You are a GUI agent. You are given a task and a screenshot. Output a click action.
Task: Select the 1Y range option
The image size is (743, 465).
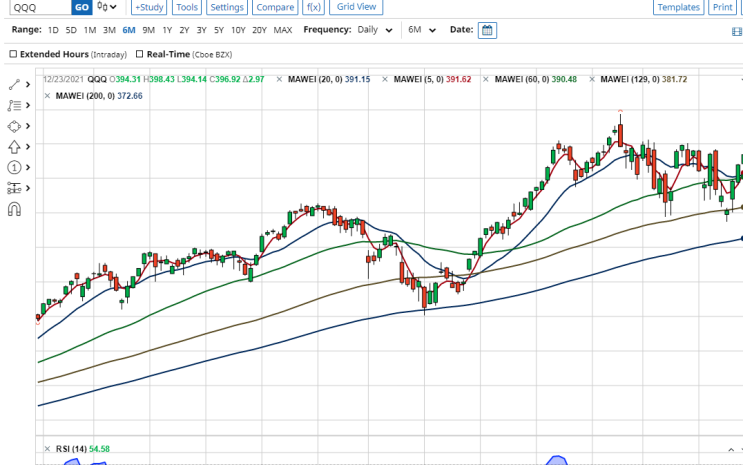pos(167,30)
